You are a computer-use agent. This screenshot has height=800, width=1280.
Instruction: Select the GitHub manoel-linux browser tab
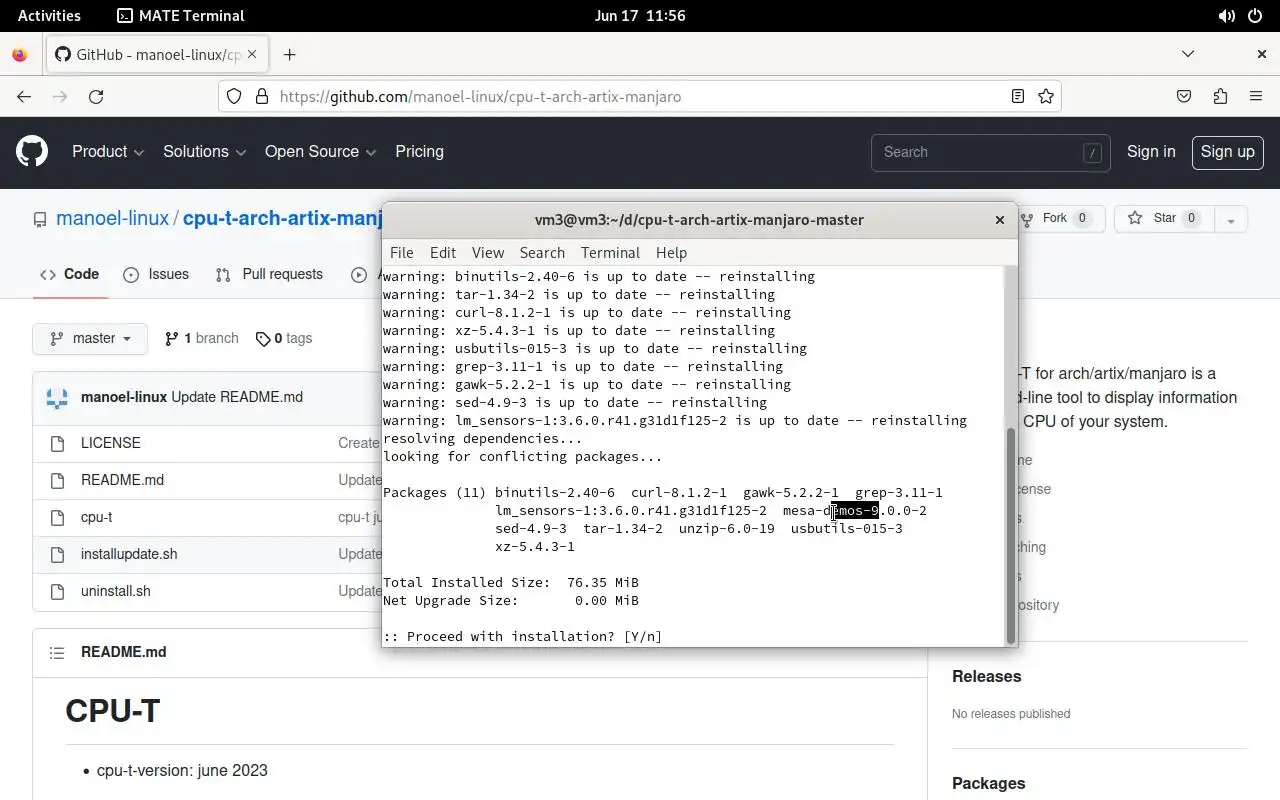(157, 55)
